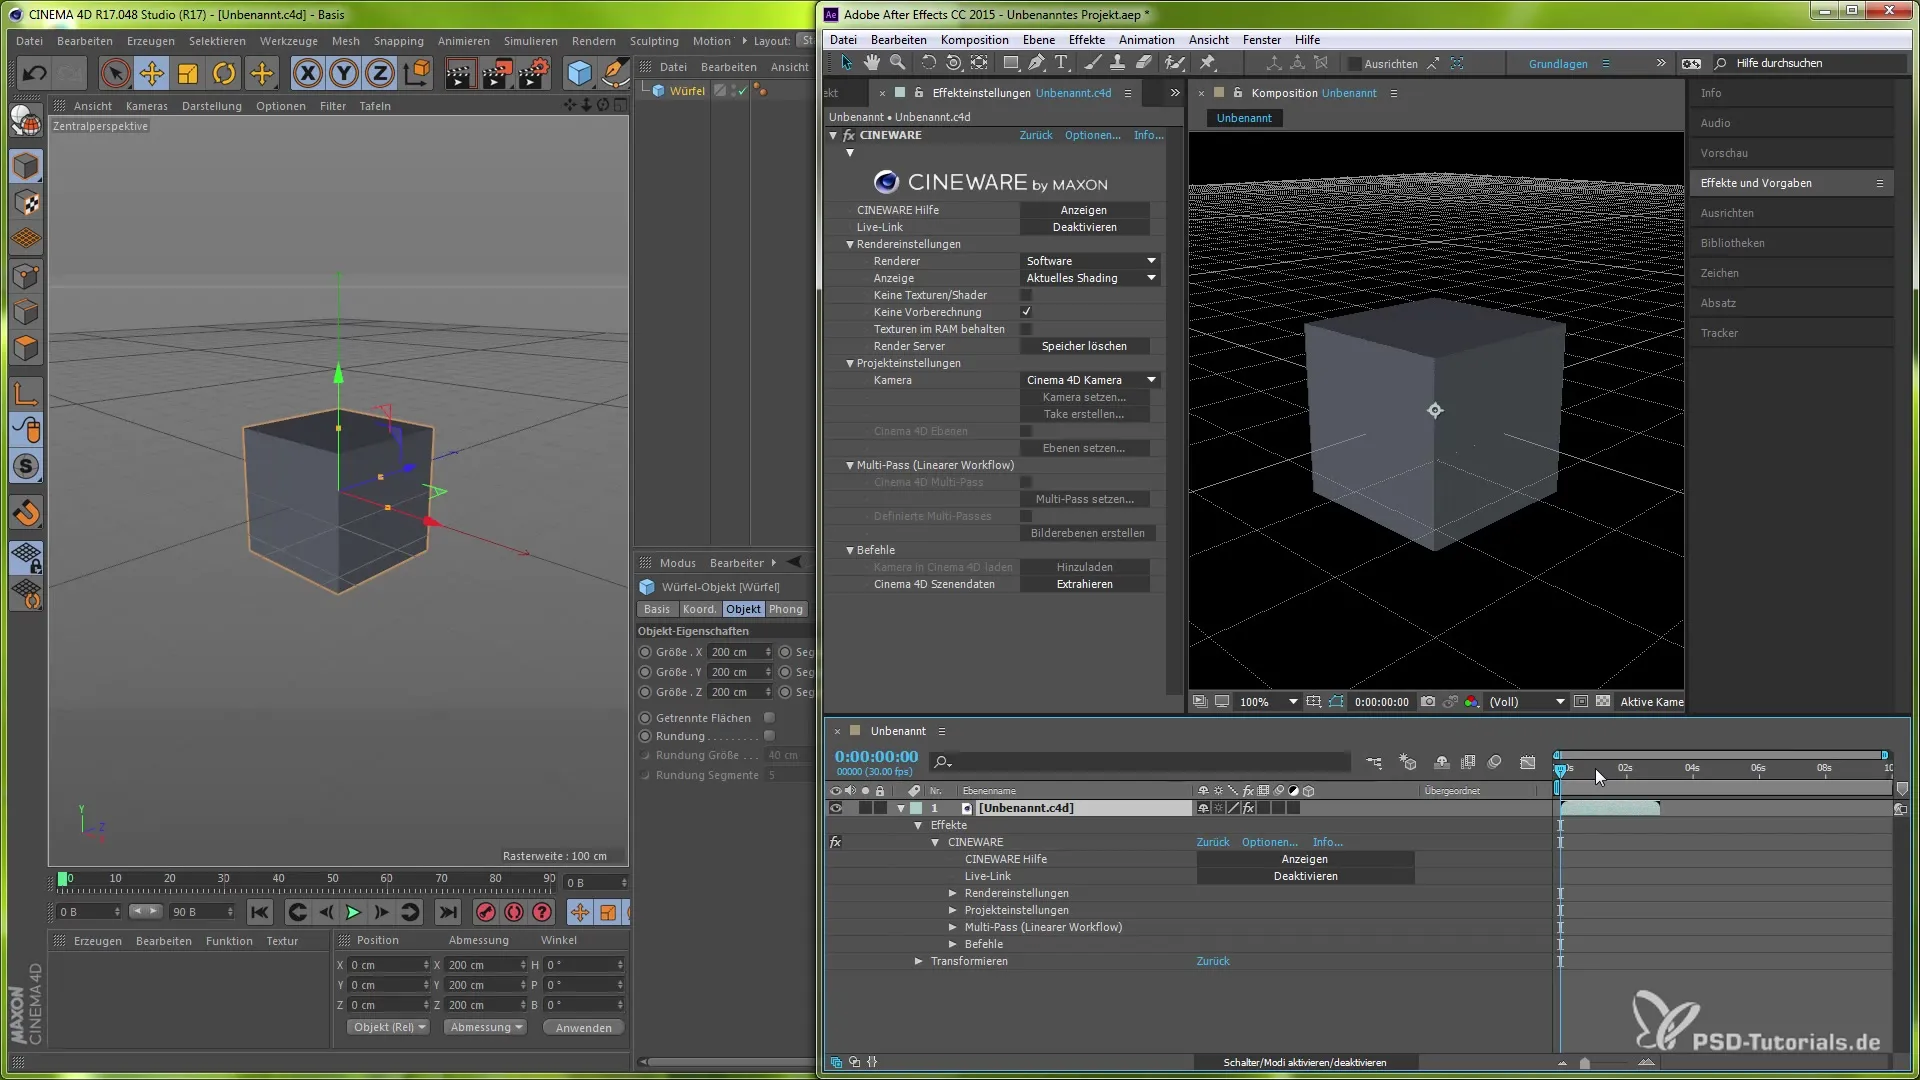Screen dimensions: 1920x1080
Task: Open the Renderer dropdown set to Software
Action: pyautogui.click(x=1090, y=261)
